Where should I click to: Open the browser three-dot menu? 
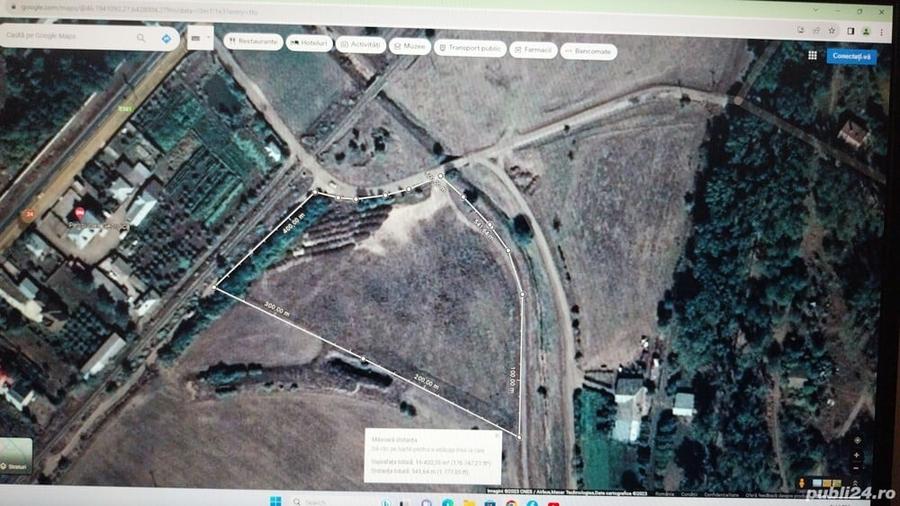pos(882,33)
